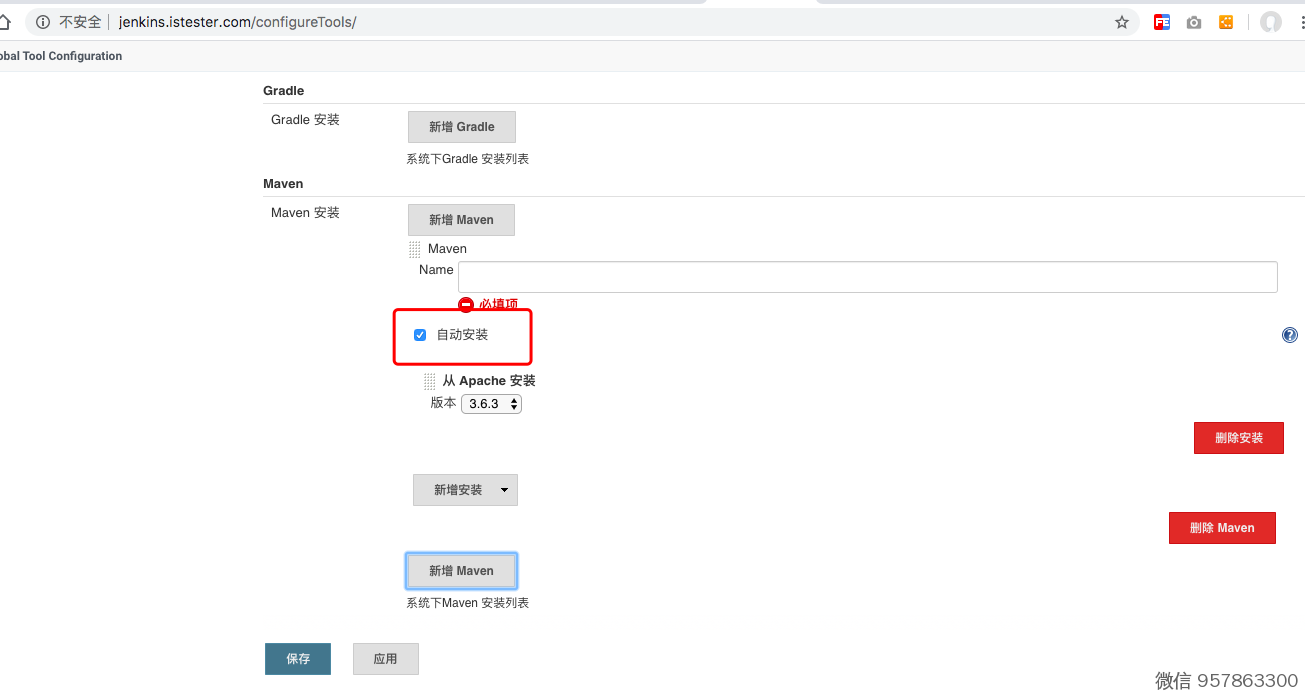
Task: Click 保存 to save configuration
Action: click(x=298, y=659)
